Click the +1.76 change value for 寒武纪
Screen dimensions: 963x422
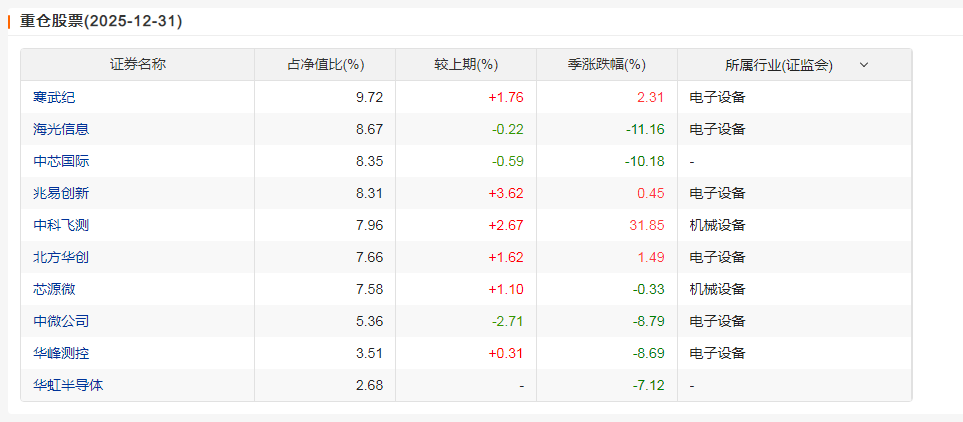506,97
